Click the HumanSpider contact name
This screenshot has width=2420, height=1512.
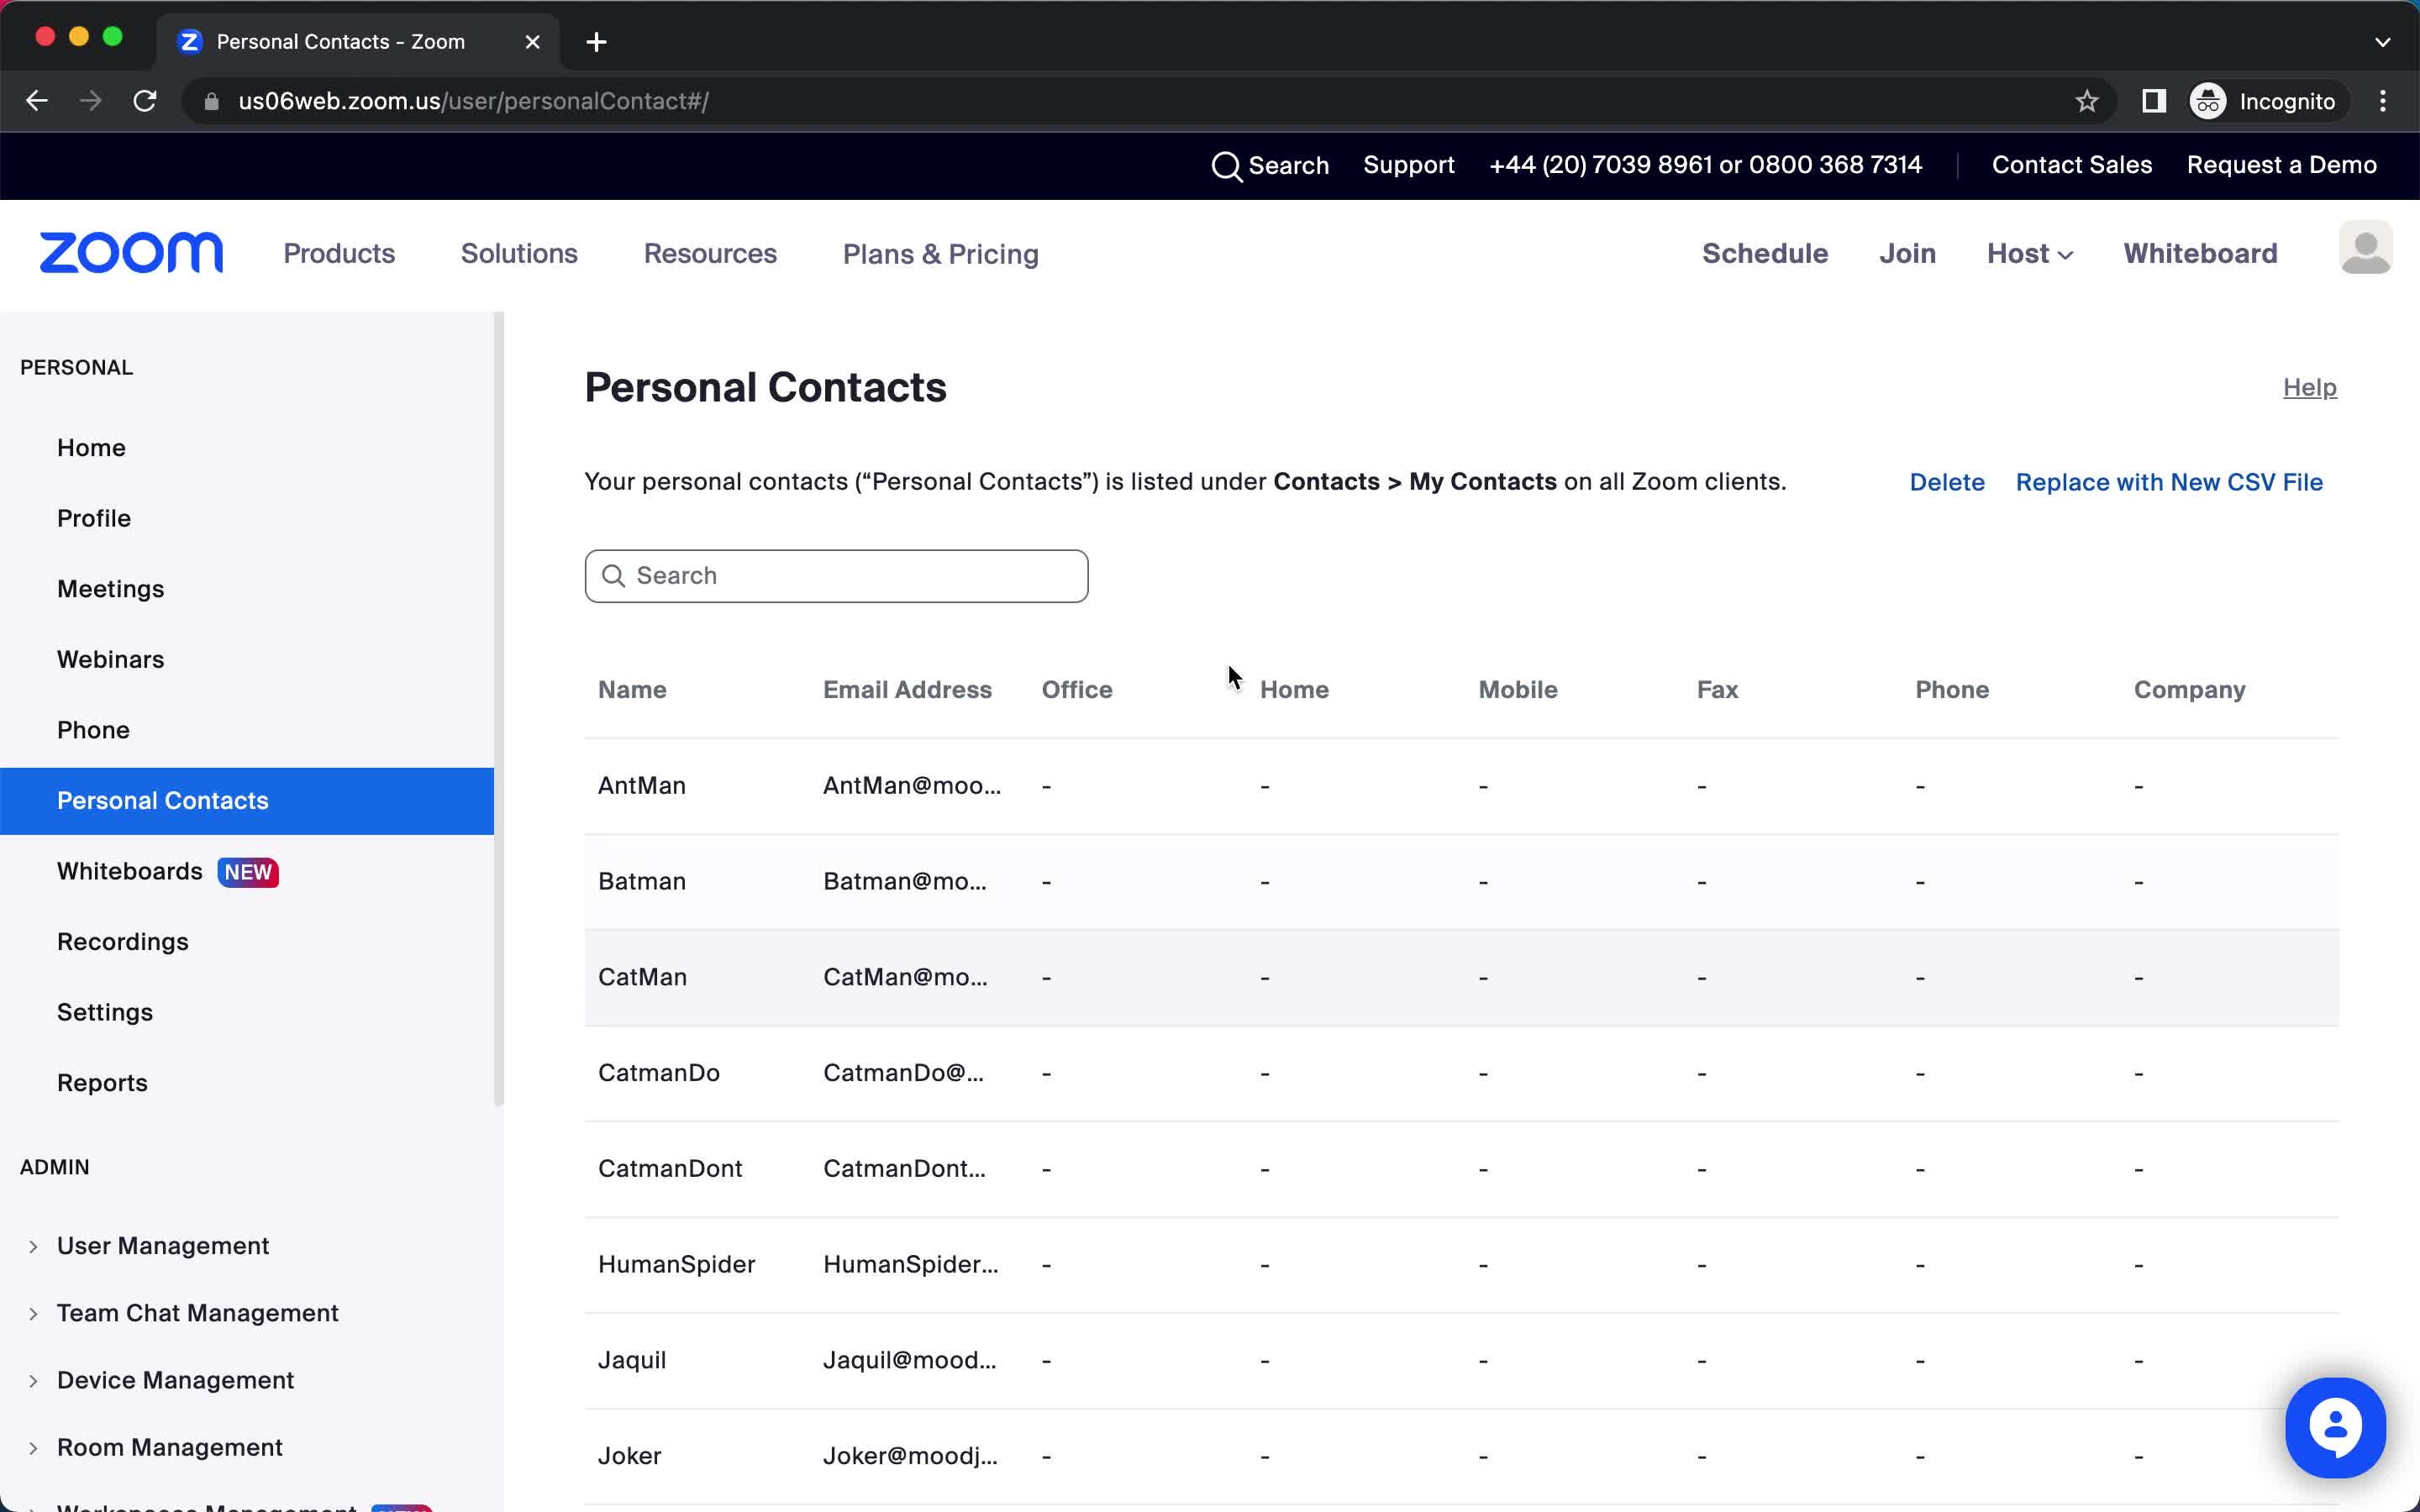[x=677, y=1265]
